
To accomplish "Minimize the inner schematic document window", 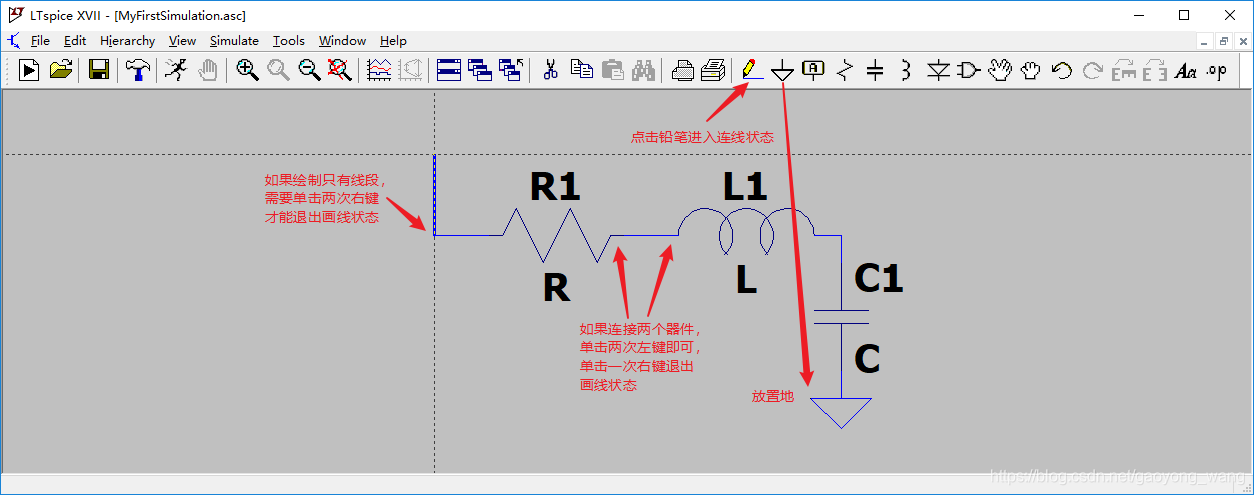I will [1205, 41].
